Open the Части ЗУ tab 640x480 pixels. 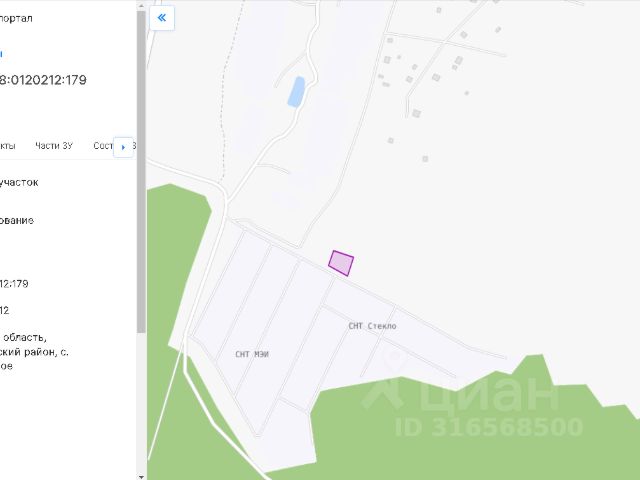(x=54, y=146)
